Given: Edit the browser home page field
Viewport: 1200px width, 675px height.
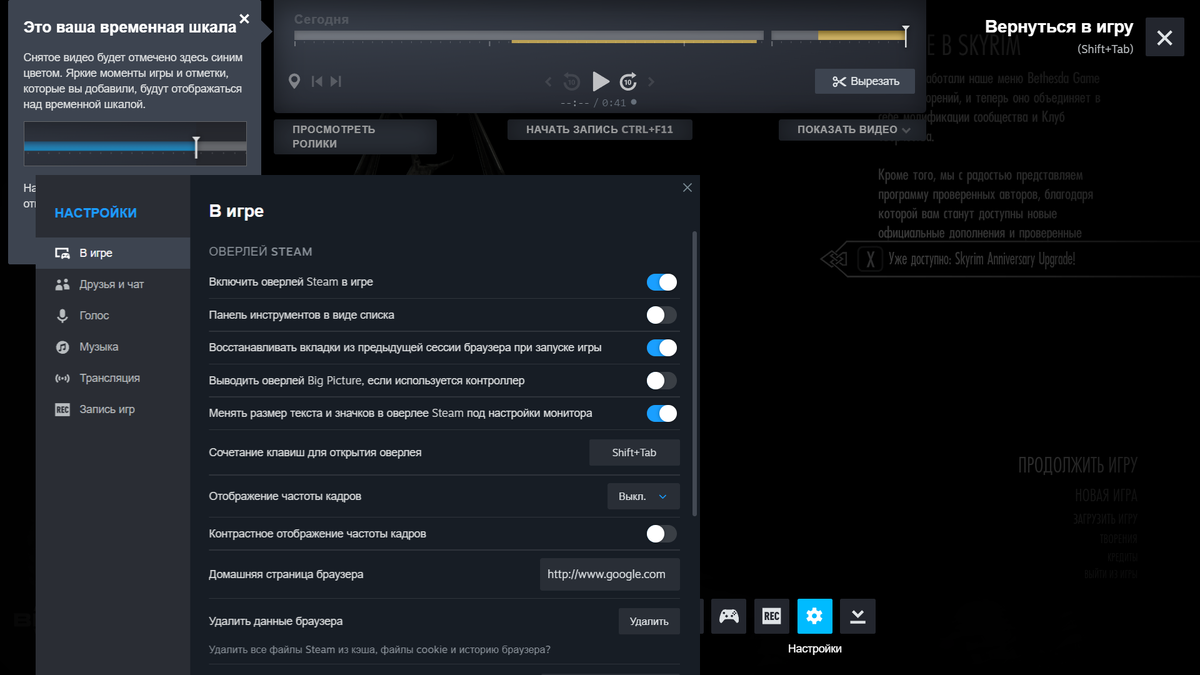Looking at the screenshot, I should point(609,575).
